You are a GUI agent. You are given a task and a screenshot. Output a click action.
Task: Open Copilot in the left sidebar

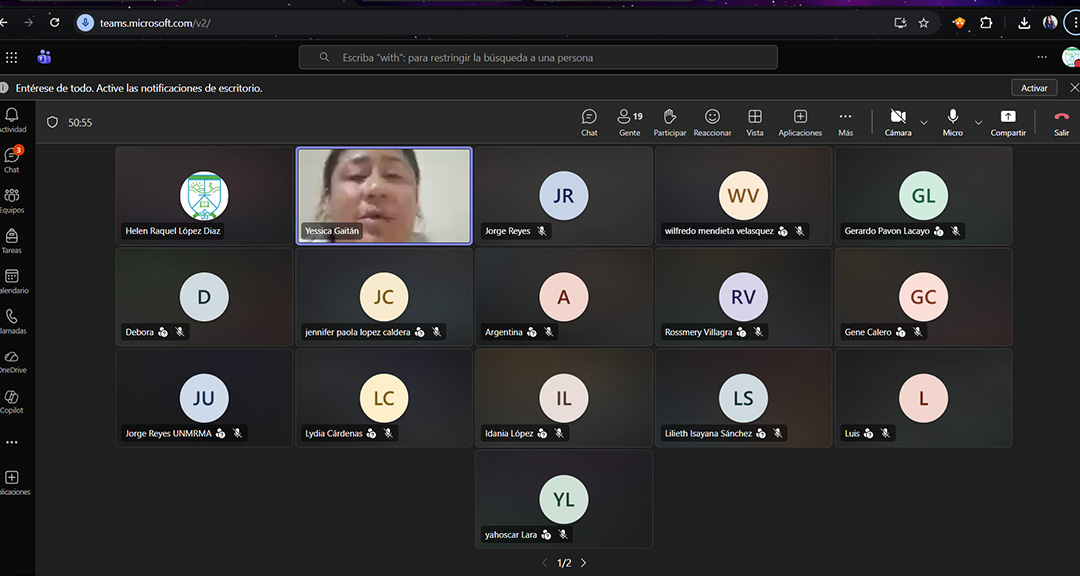tap(12, 402)
